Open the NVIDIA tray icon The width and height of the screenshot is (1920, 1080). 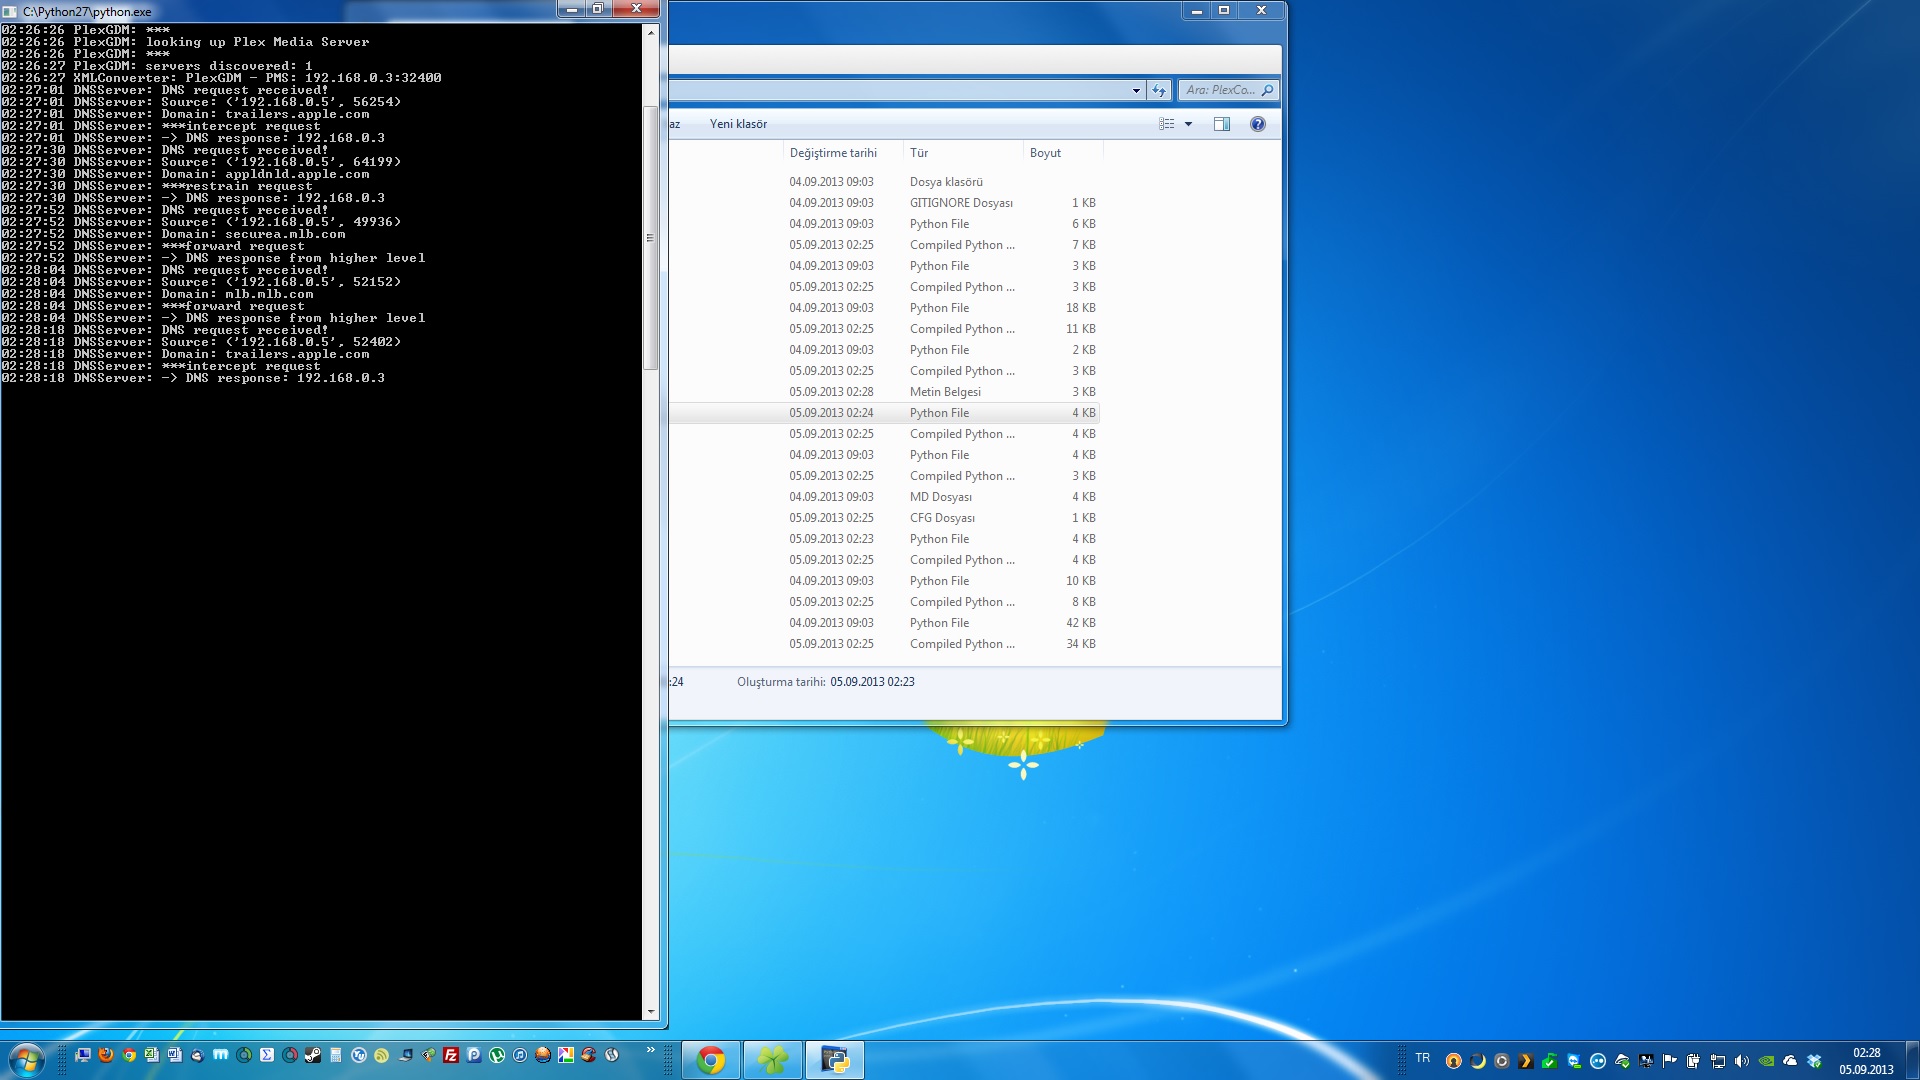click(x=1766, y=1061)
